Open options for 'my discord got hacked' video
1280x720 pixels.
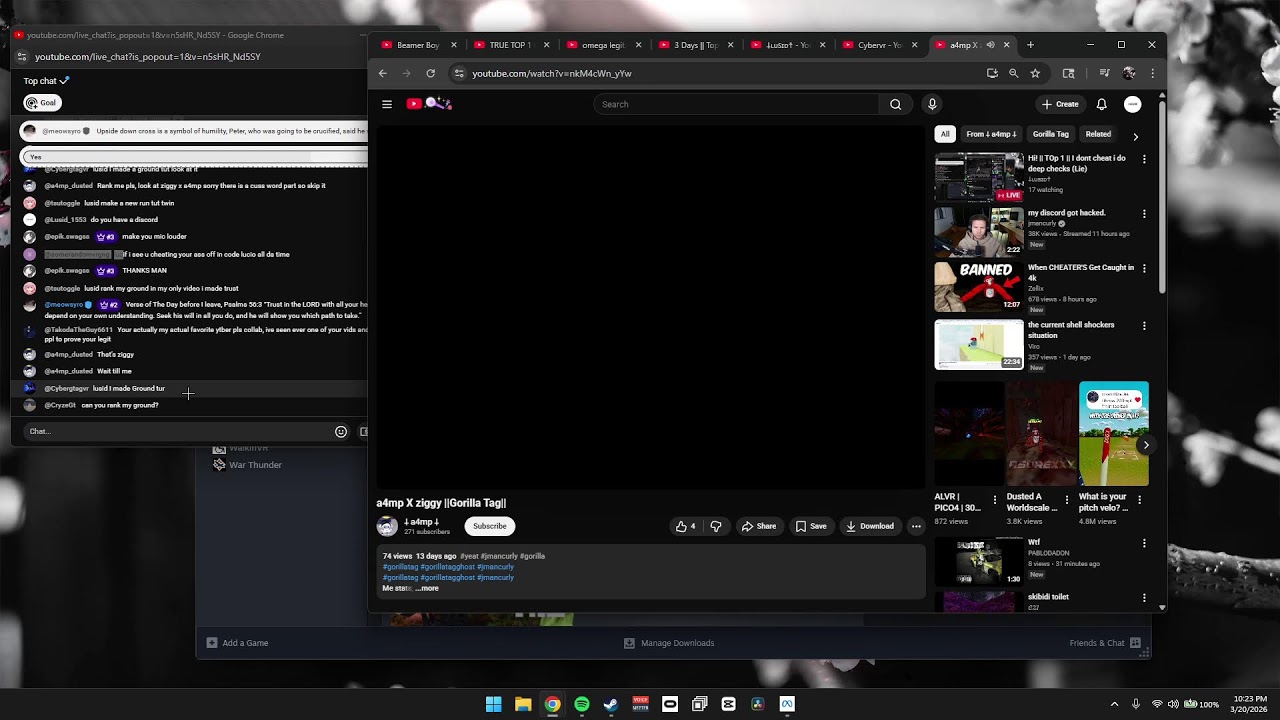[1144, 214]
